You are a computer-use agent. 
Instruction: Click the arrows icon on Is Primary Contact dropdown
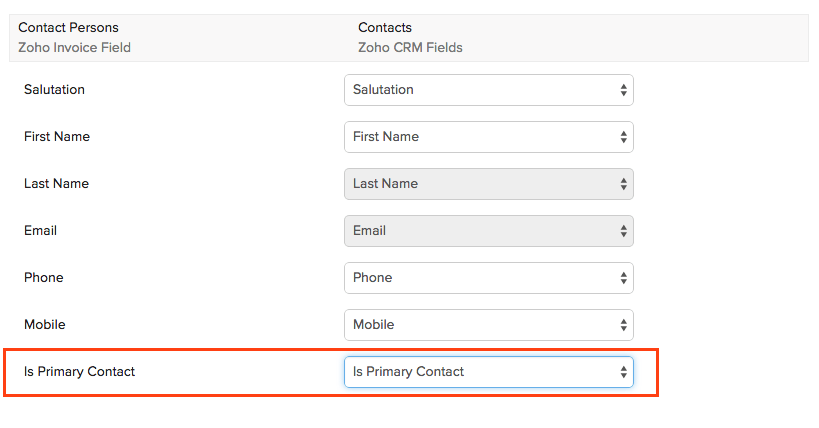(623, 372)
